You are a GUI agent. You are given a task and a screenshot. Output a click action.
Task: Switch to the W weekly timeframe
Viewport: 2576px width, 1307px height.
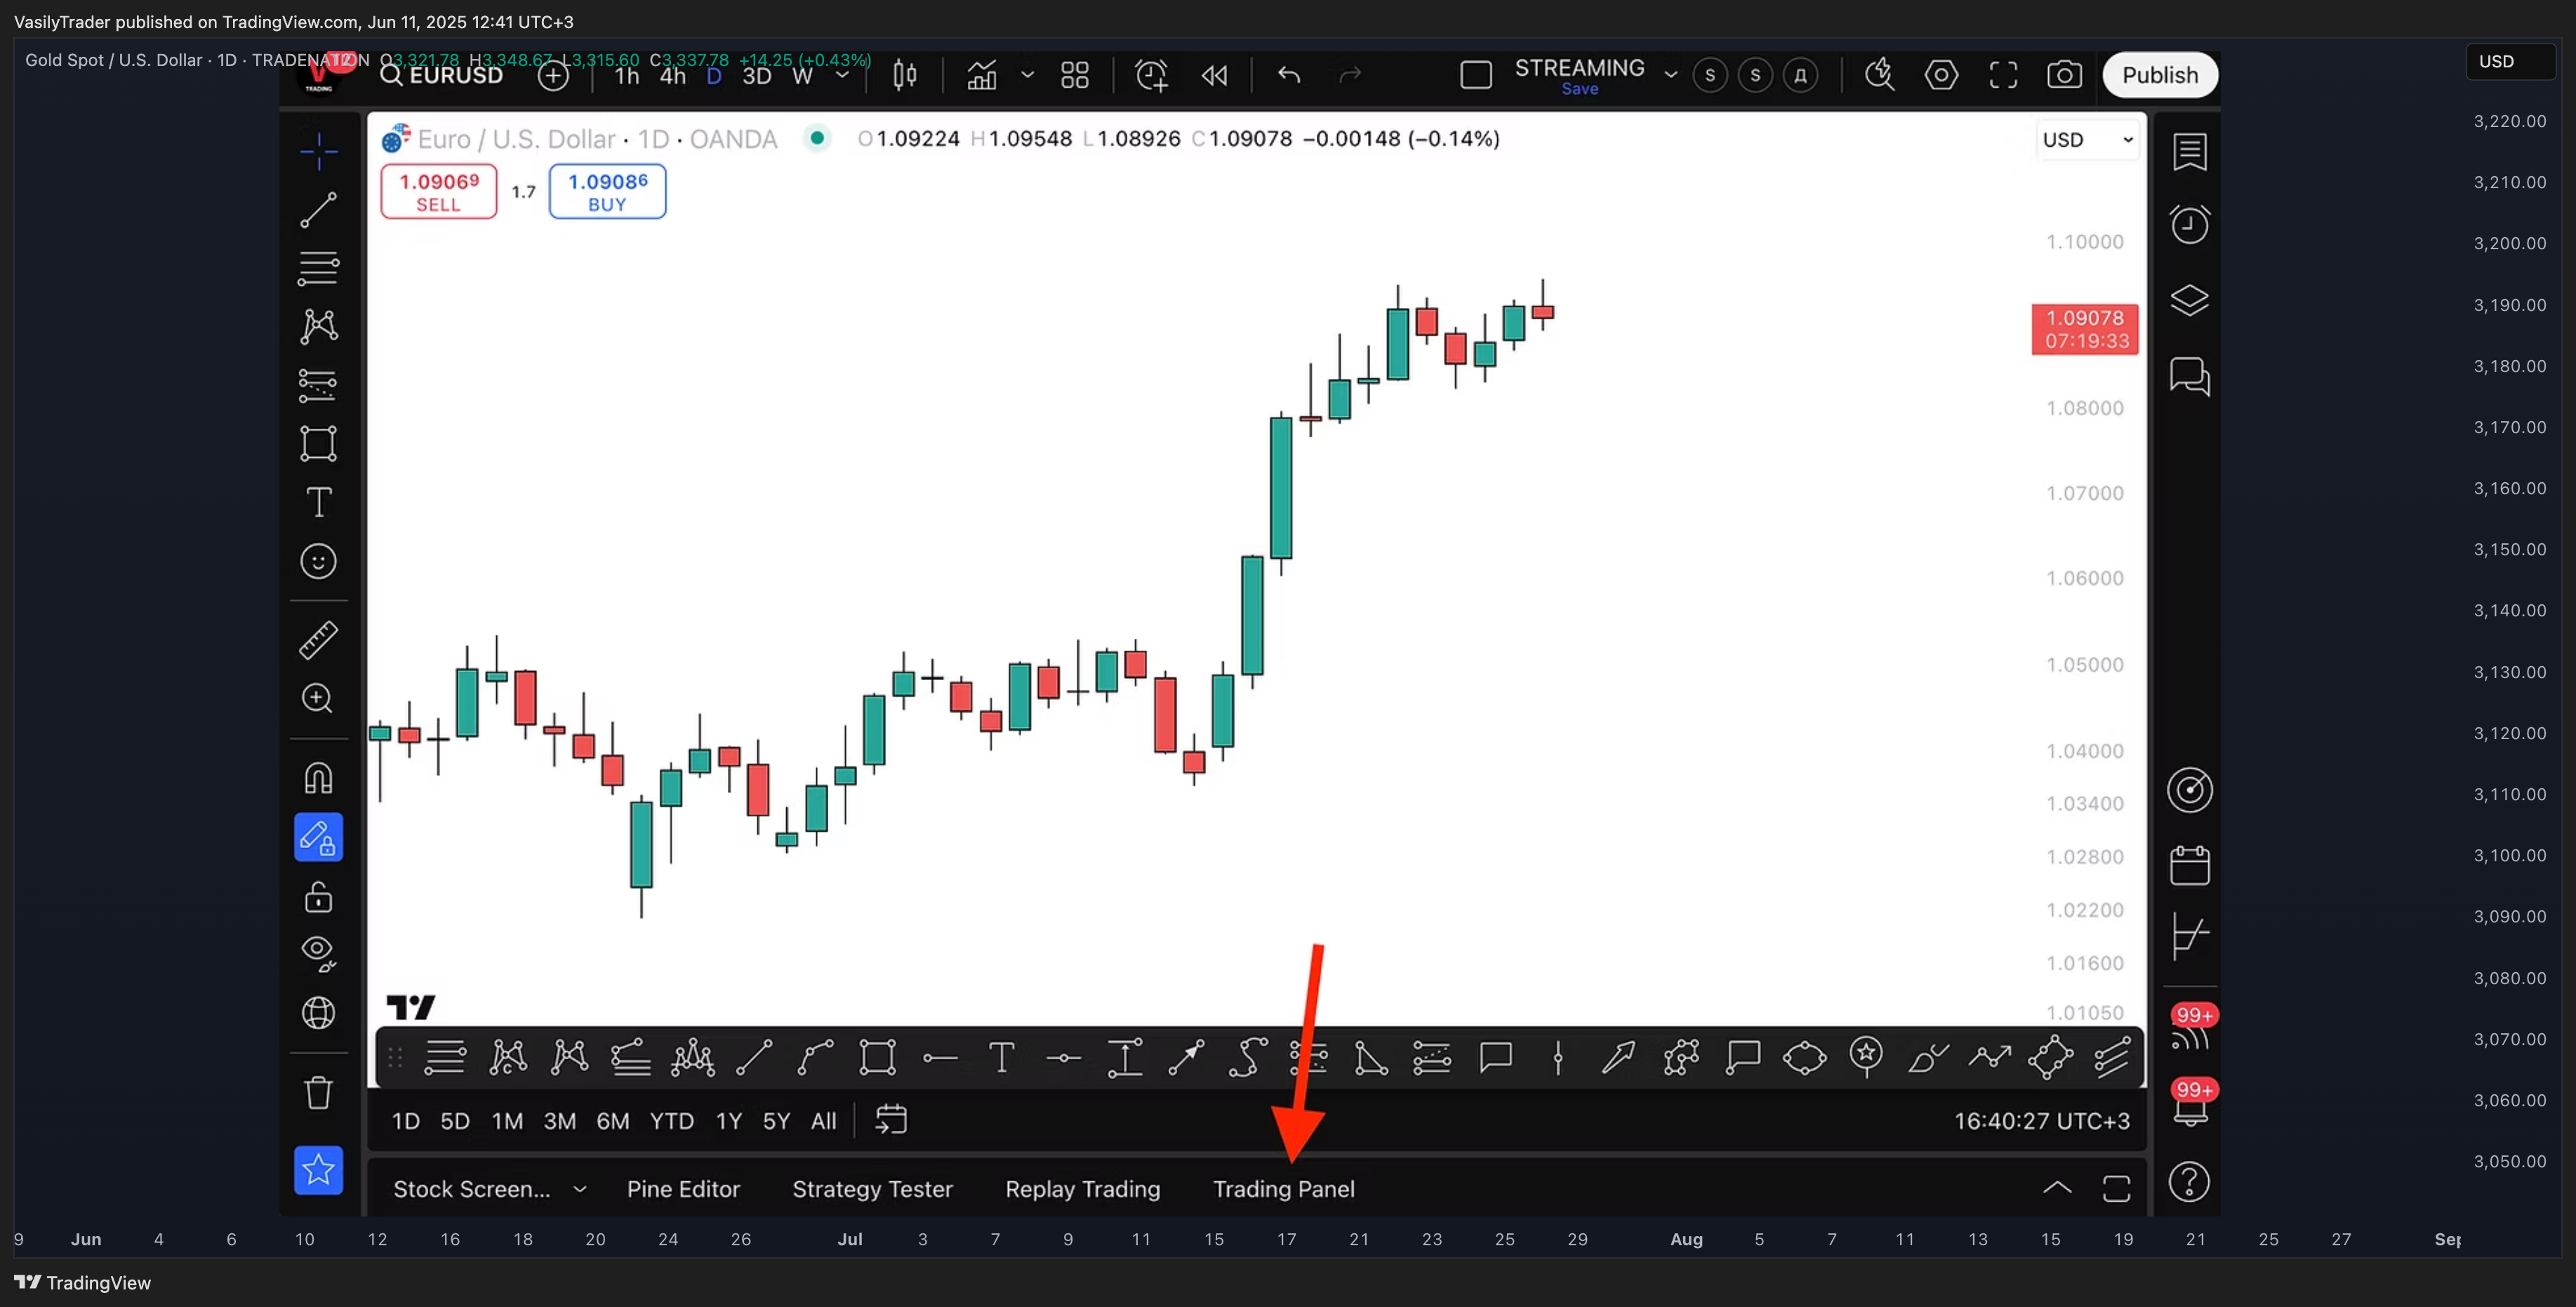pyautogui.click(x=802, y=76)
